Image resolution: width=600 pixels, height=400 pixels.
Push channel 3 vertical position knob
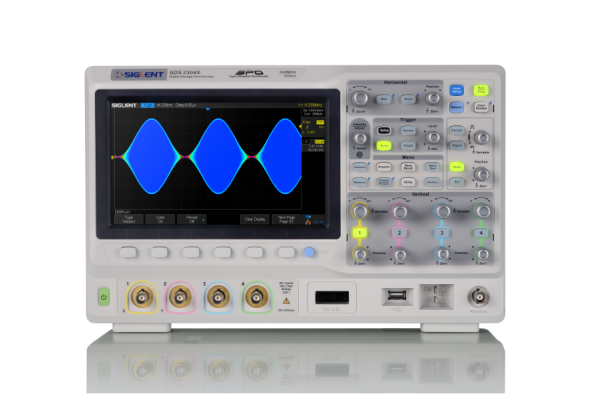point(443,253)
